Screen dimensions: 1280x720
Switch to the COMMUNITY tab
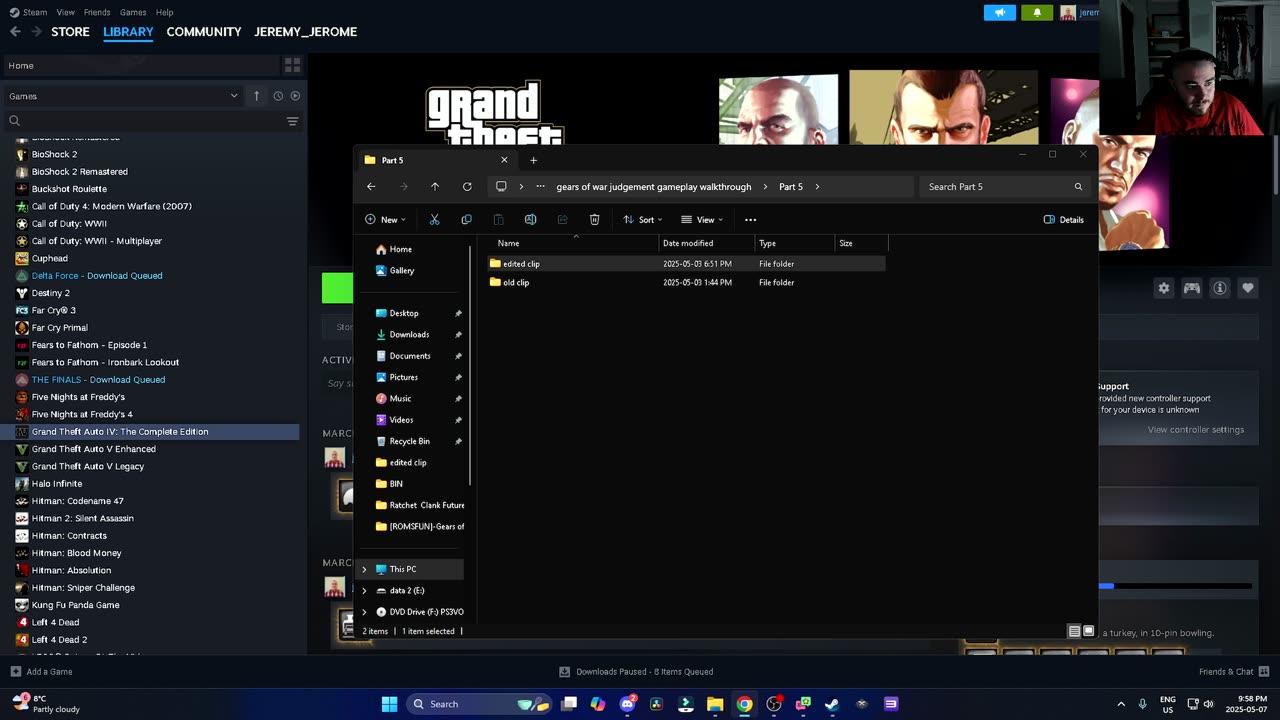pyautogui.click(x=204, y=32)
